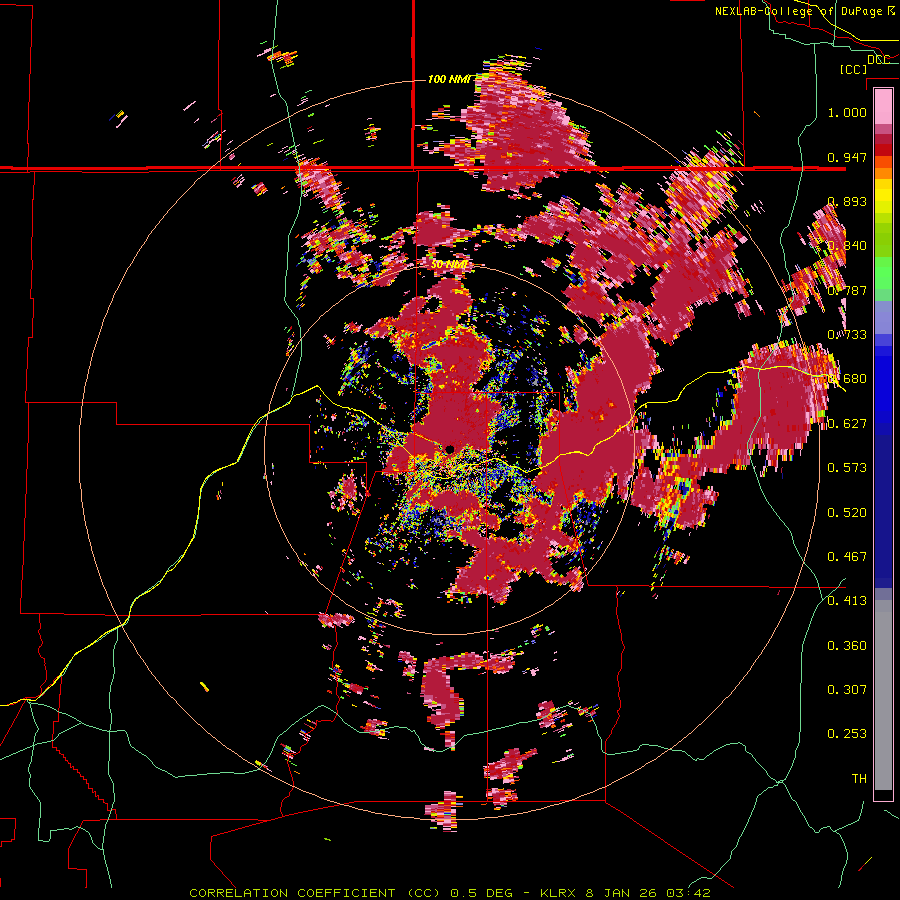Select the 1.000 legend value

pos(847,112)
